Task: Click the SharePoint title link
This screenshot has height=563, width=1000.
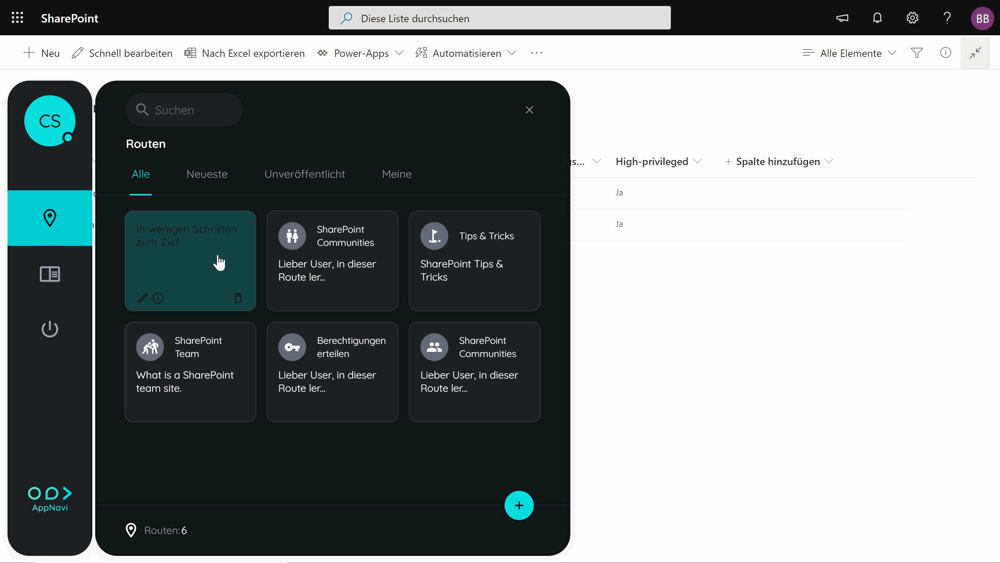Action: tap(70, 18)
